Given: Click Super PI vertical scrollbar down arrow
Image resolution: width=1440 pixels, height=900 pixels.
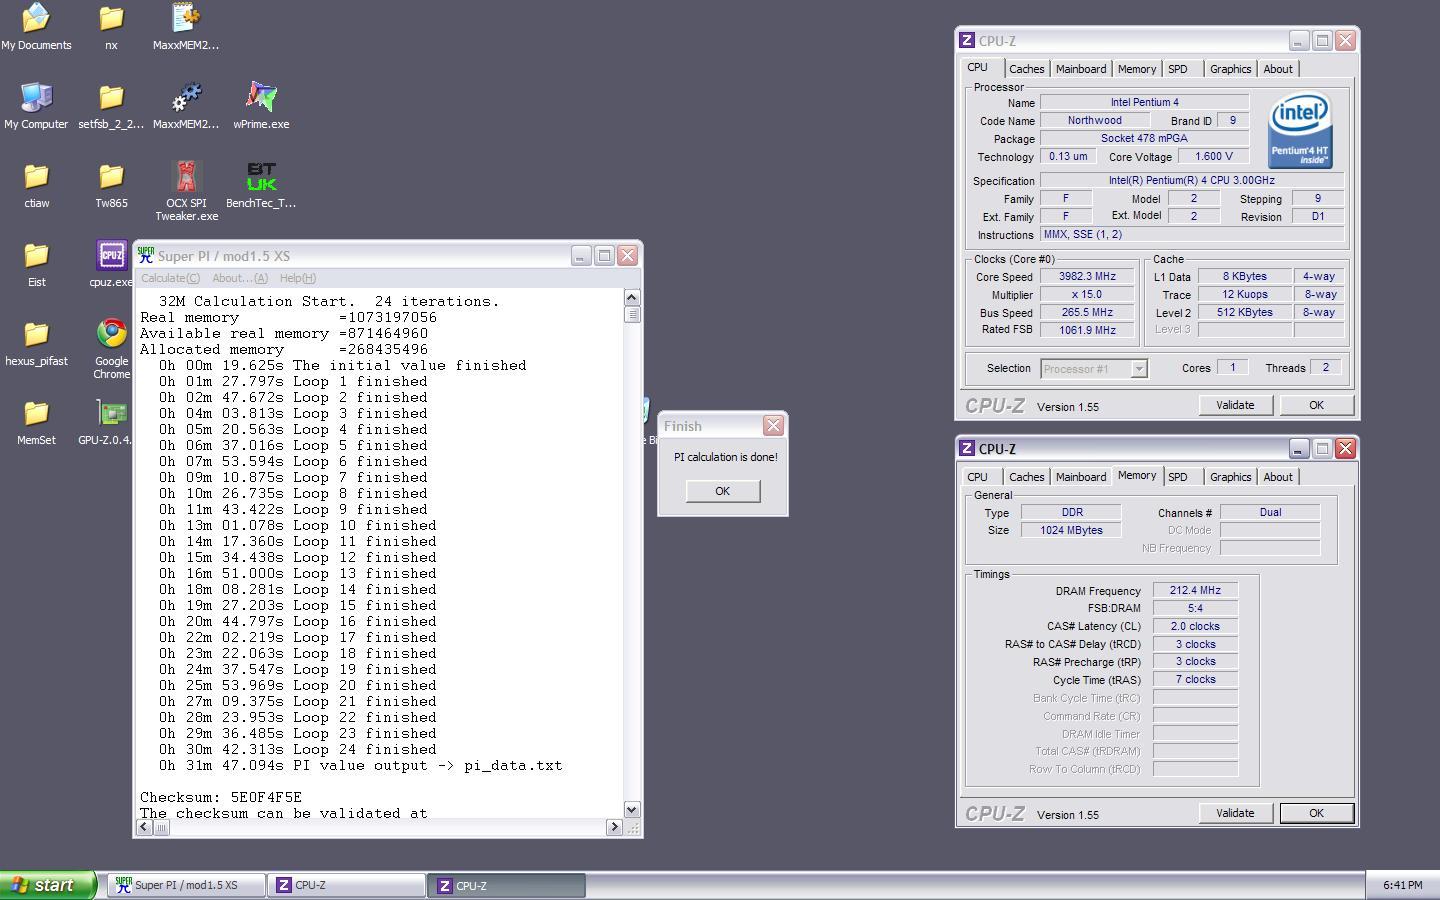Looking at the screenshot, I should point(631,809).
